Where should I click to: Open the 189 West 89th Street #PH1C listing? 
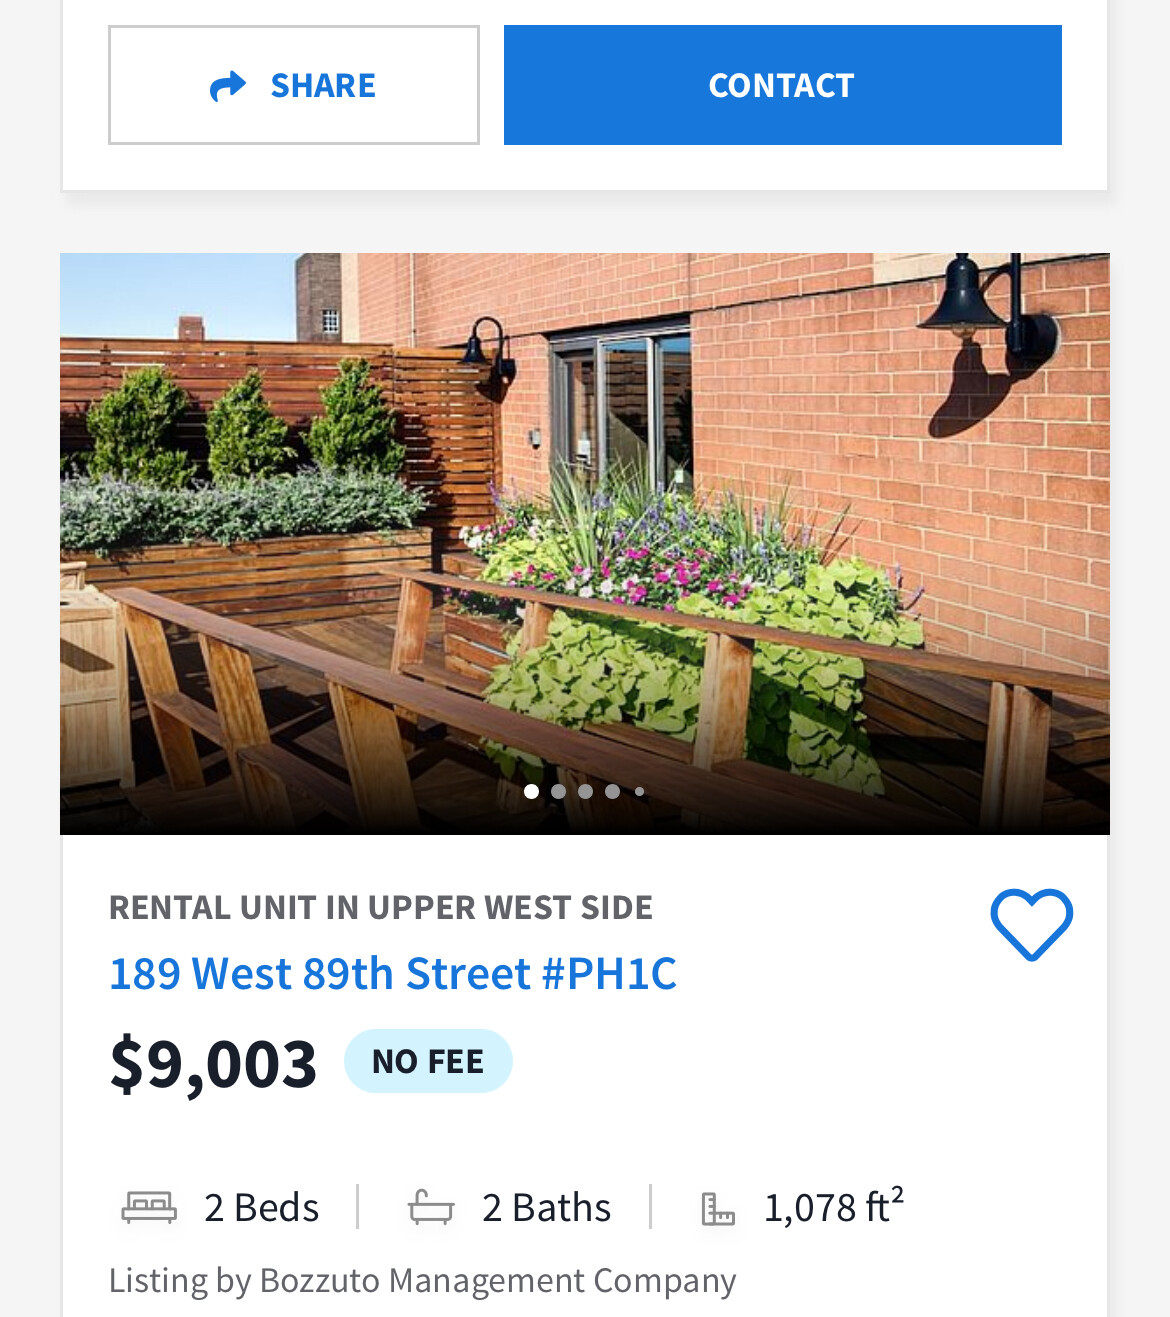392,973
